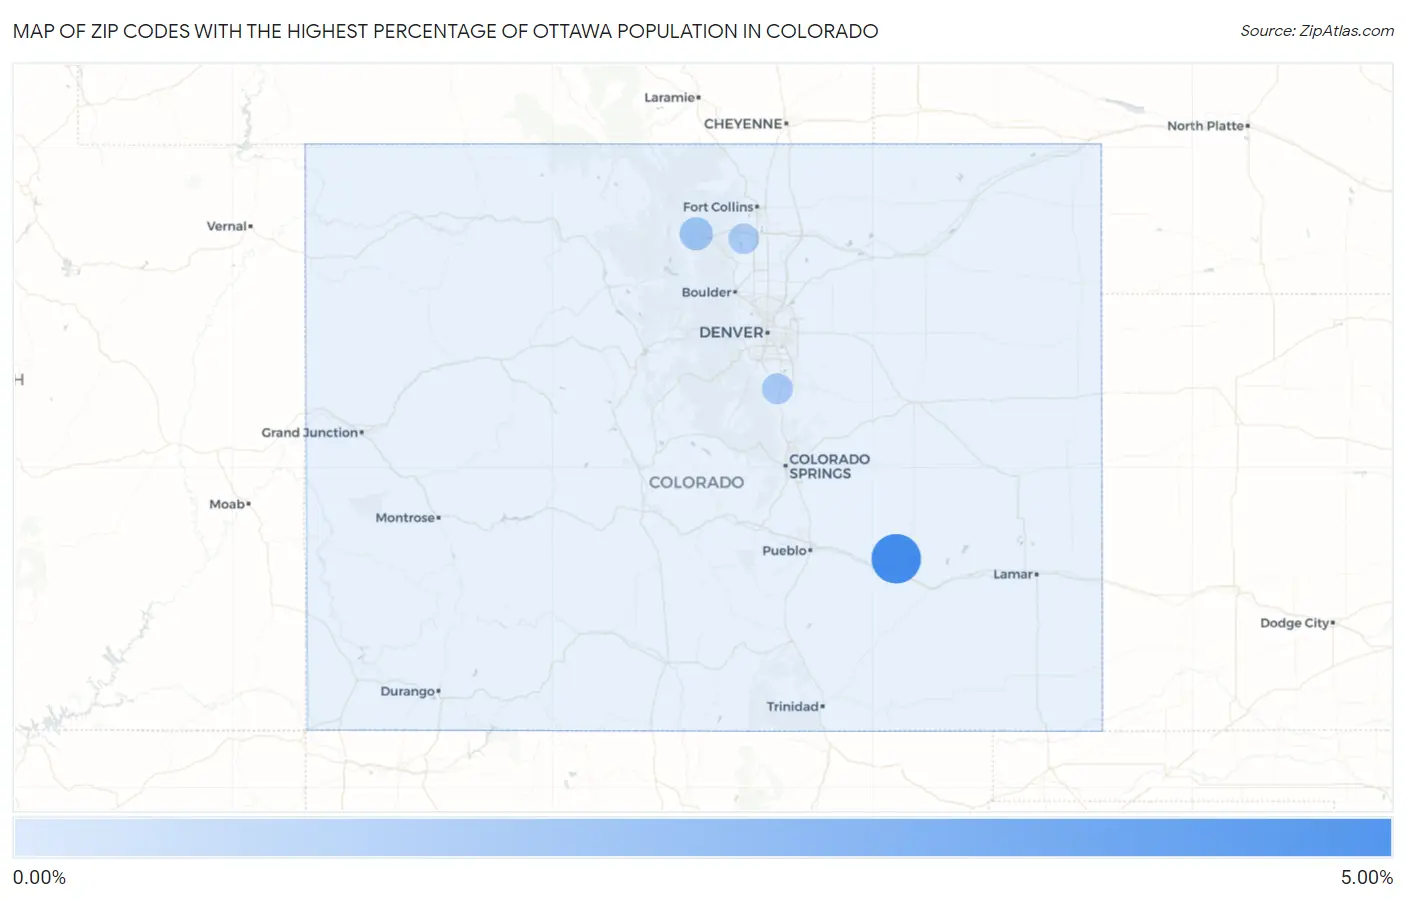The height and width of the screenshot is (899, 1406).
Task: Click the large dark blue bubble near Pueblo
Action: [x=896, y=559]
